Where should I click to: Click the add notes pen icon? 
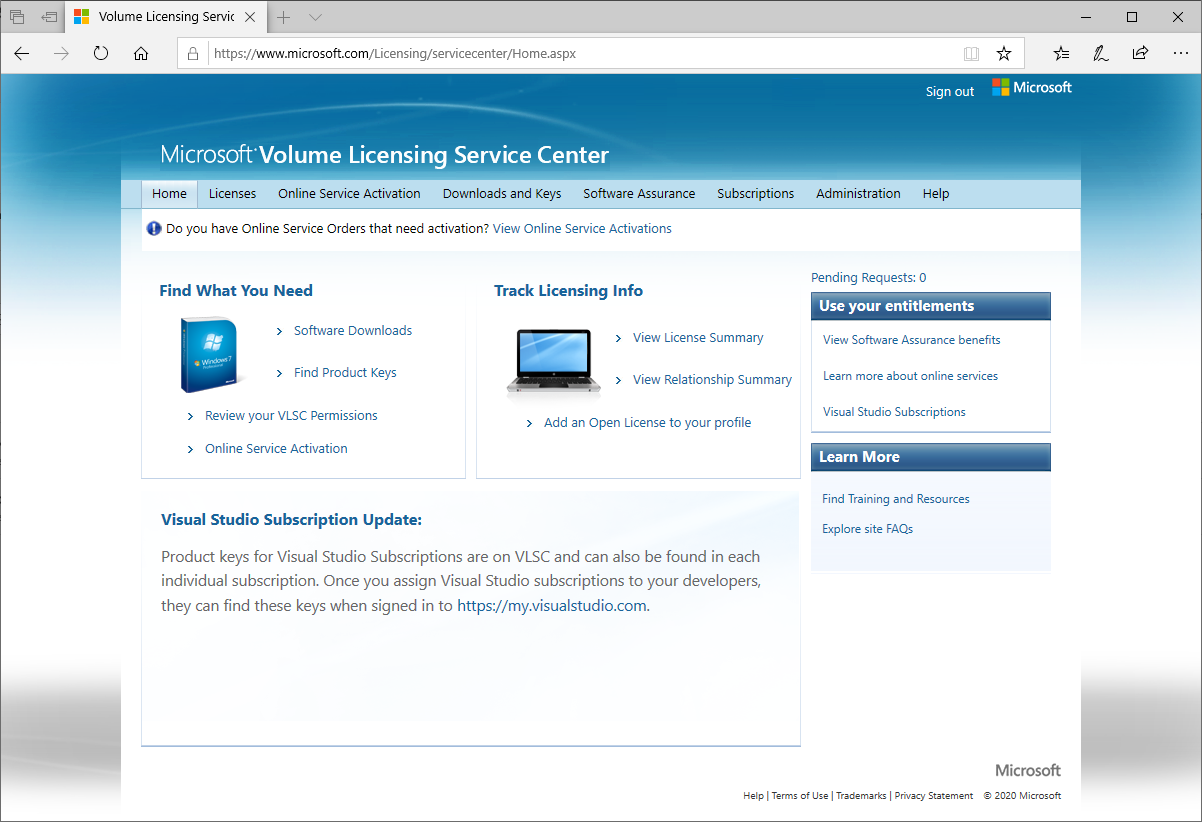[1101, 54]
